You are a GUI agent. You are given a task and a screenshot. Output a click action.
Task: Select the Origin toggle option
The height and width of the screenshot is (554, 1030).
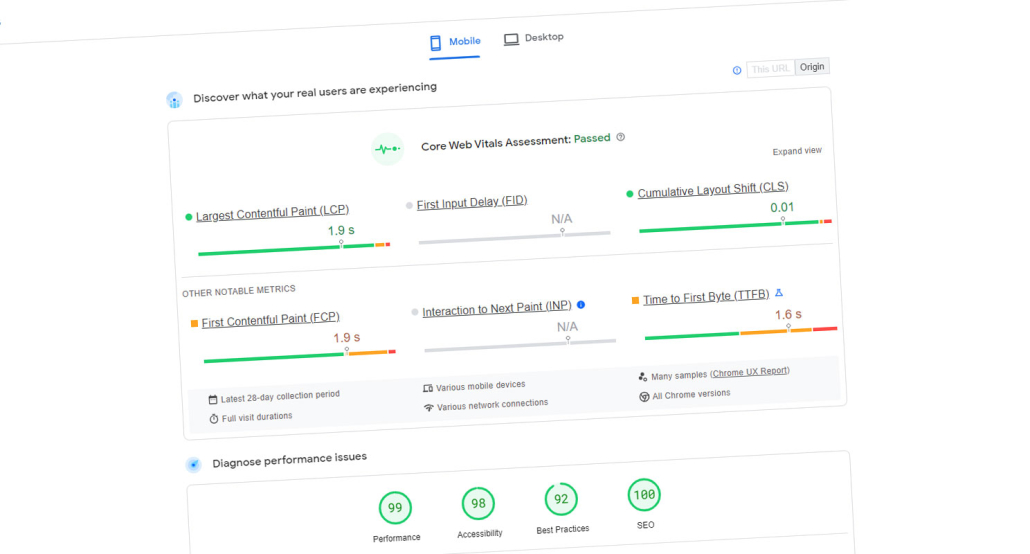(812, 67)
